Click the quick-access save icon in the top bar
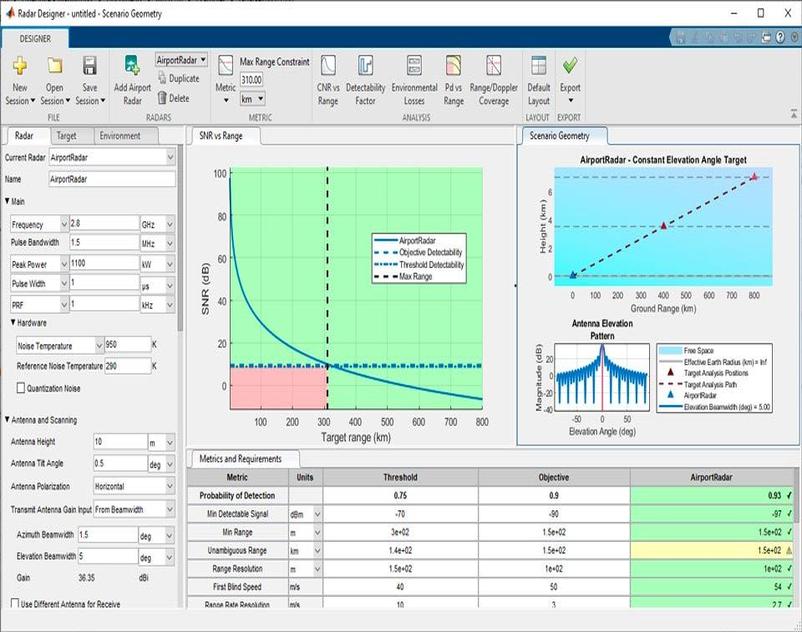The width and height of the screenshot is (802, 632). point(681,37)
